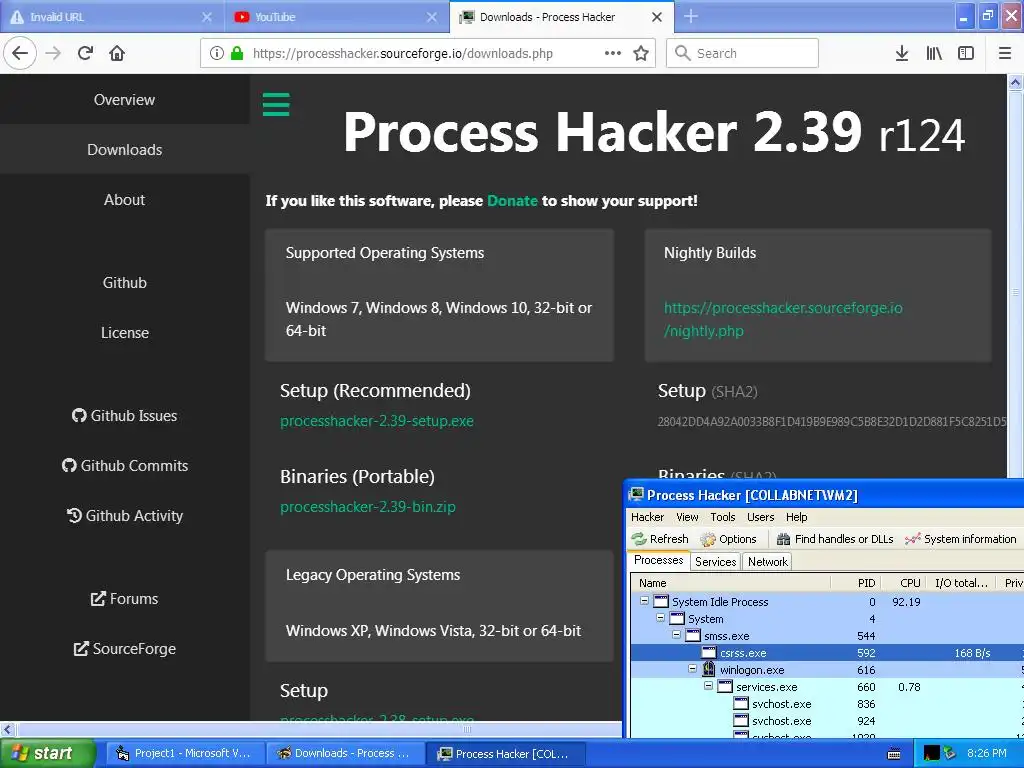Show site information icon in address bar
Image resolution: width=1024 pixels, height=768 pixels.
point(217,53)
